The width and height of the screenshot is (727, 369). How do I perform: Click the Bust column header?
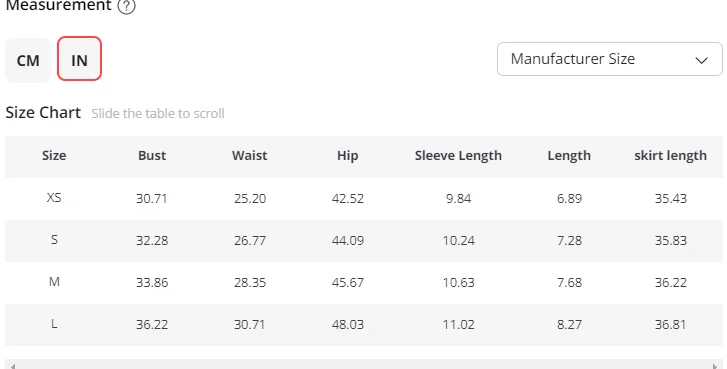(x=152, y=155)
